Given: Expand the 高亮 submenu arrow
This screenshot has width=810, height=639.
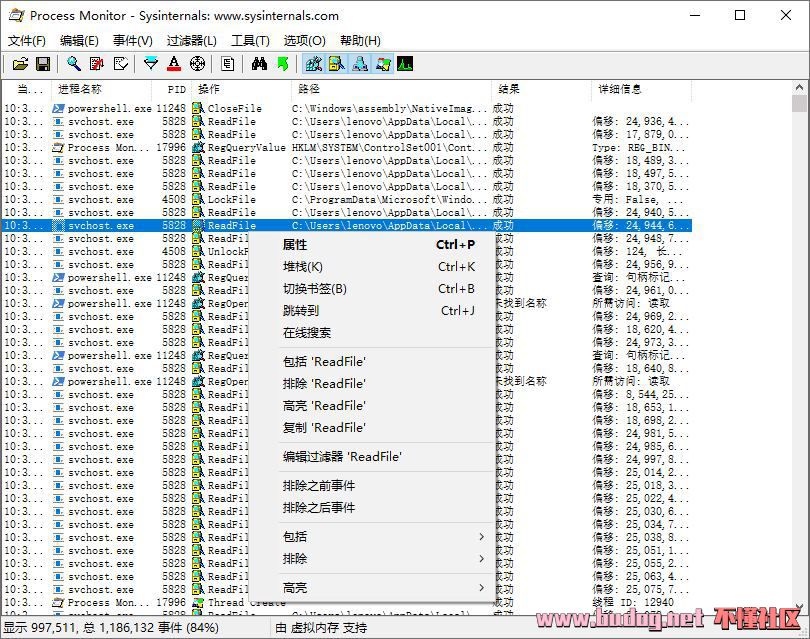Looking at the screenshot, I should (481, 587).
